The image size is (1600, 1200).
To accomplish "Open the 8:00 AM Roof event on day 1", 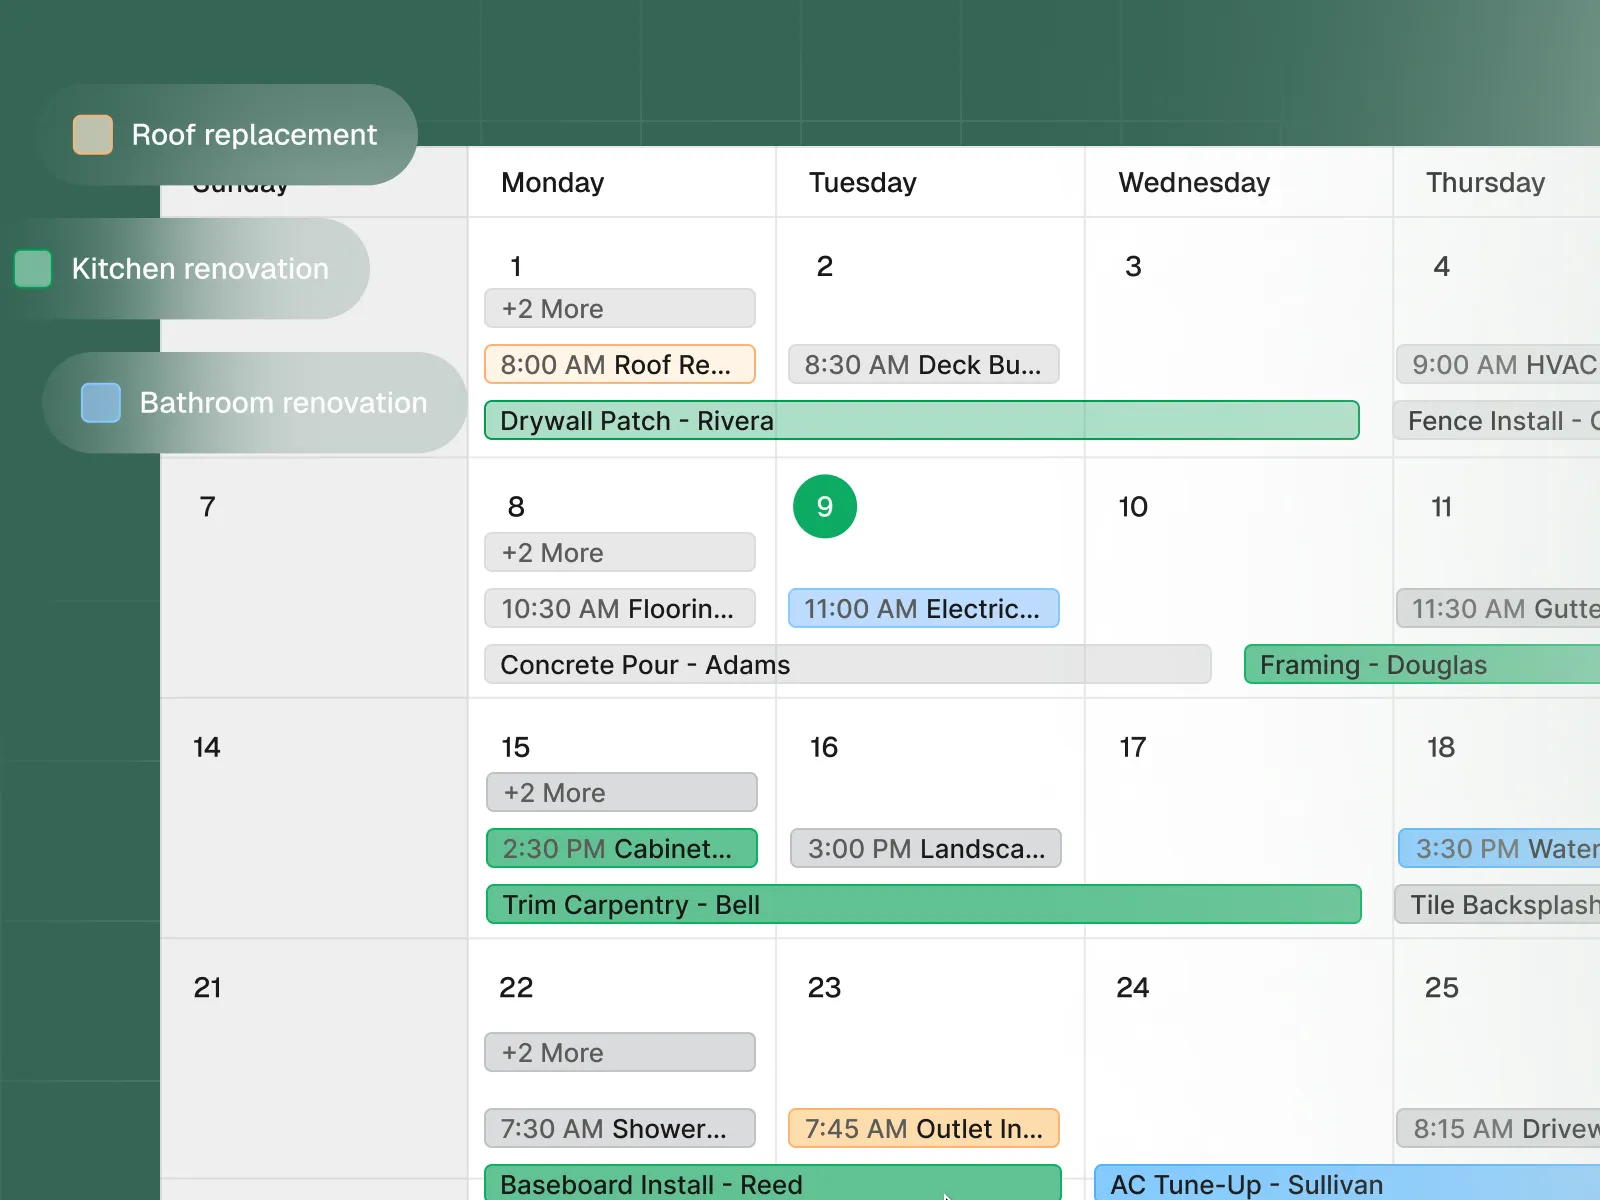I will [x=620, y=364].
